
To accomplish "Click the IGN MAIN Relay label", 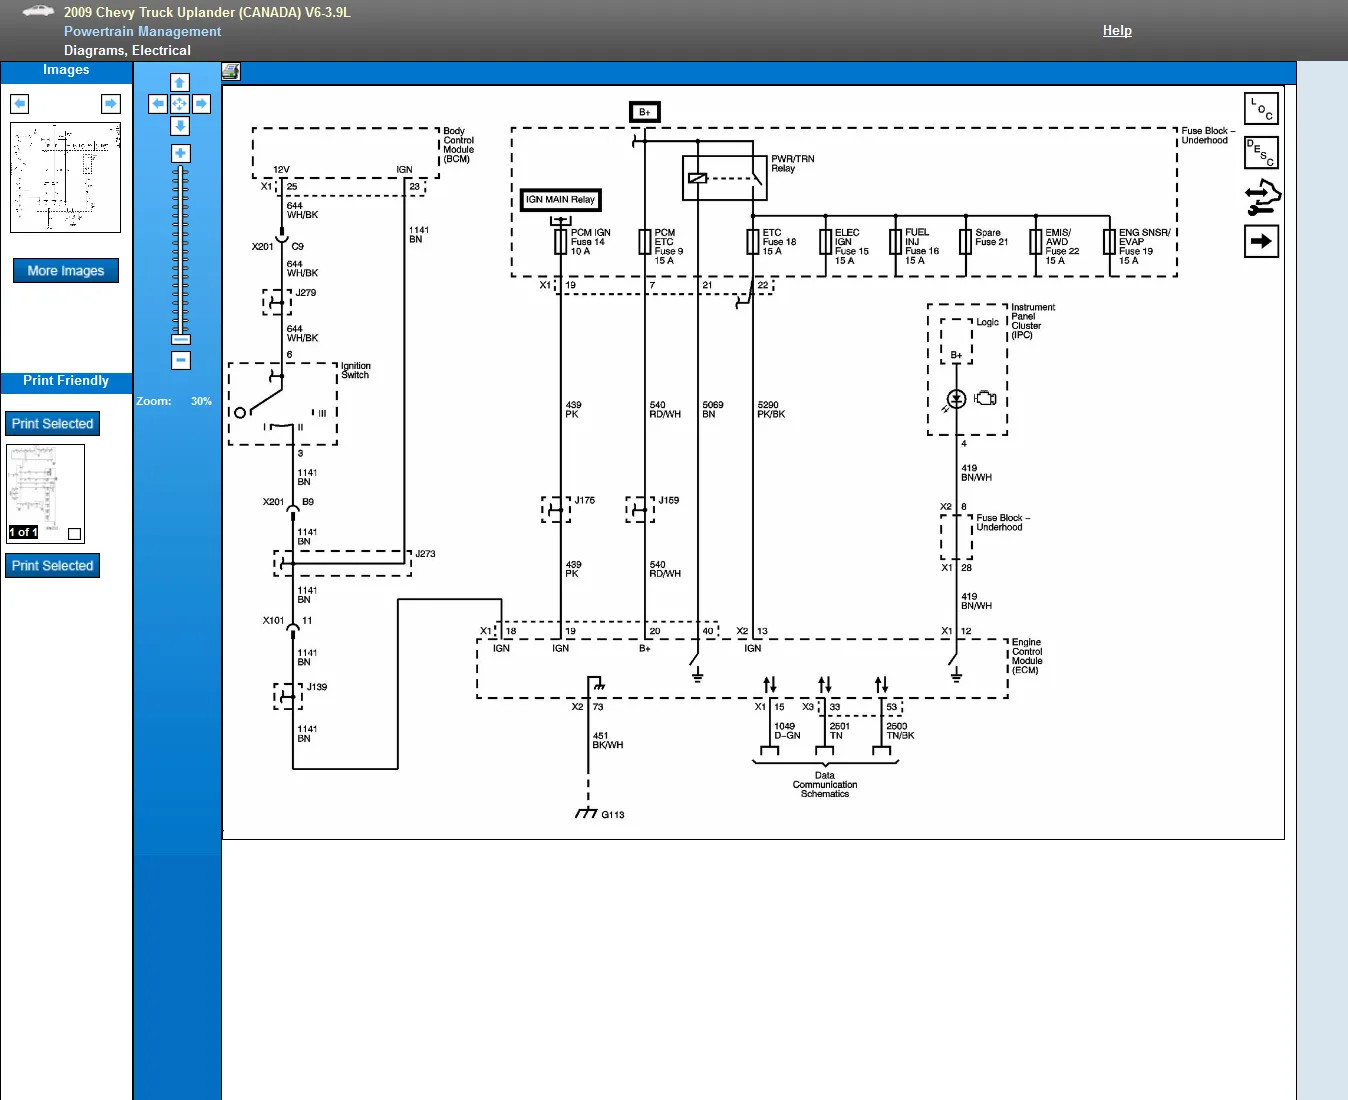I will (560, 200).
